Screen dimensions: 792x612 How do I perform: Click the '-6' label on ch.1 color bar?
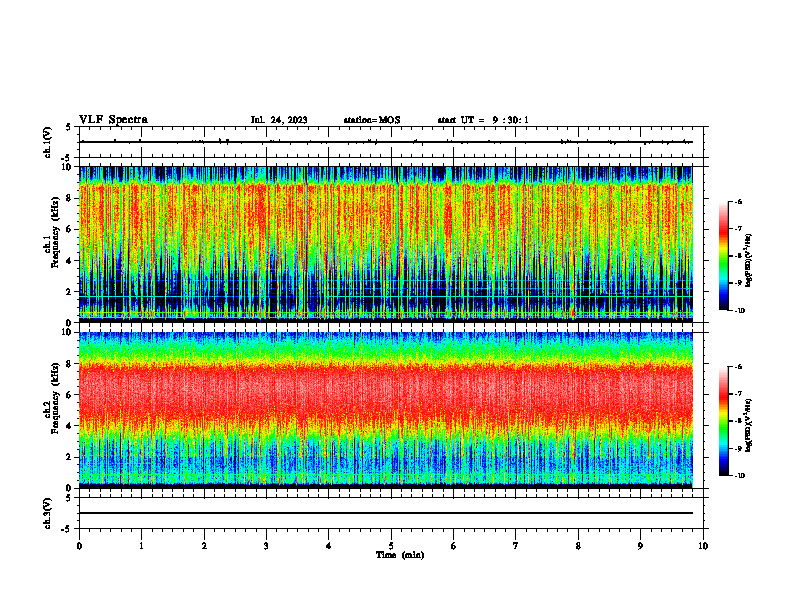click(738, 201)
